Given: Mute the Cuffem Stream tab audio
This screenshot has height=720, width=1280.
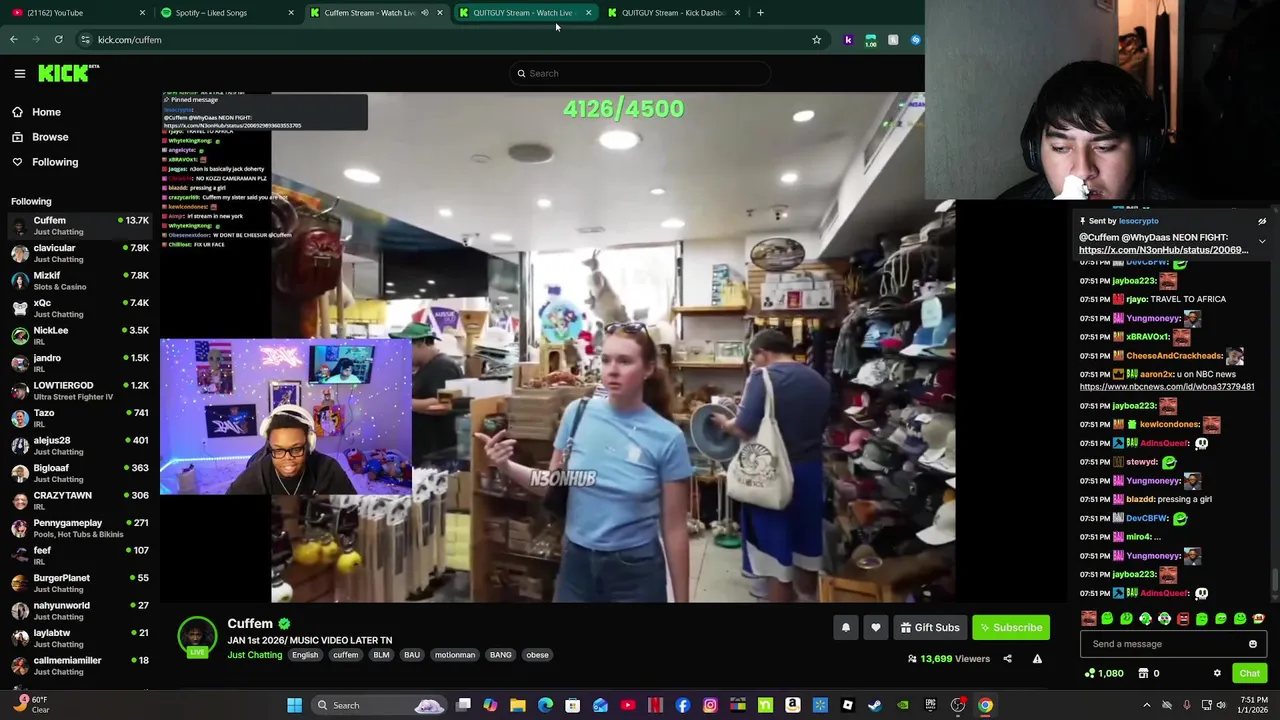Looking at the screenshot, I should pyautogui.click(x=424, y=13).
